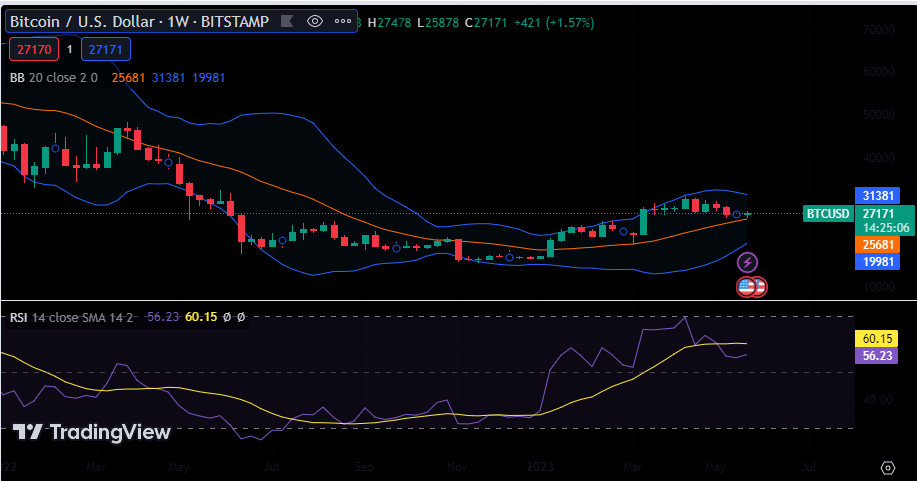
Task: Open chart settings hexagon gear icon
Action: click(887, 467)
